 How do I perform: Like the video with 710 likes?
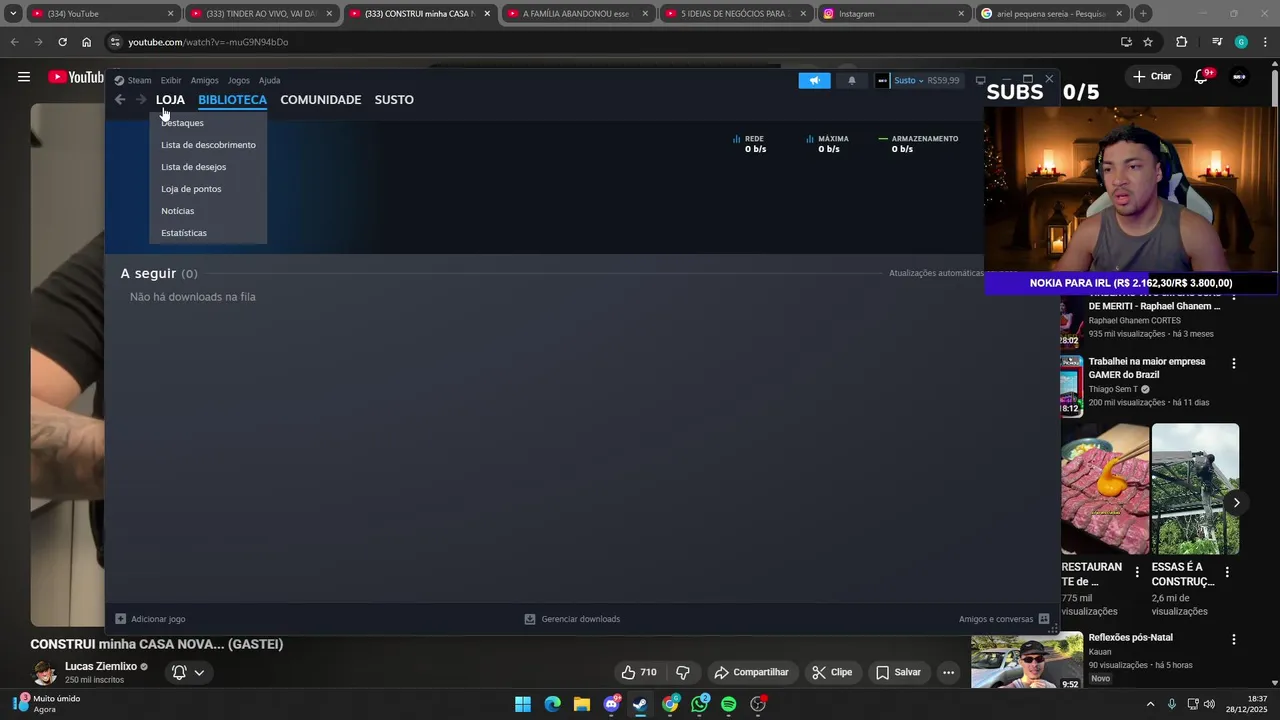(x=639, y=672)
